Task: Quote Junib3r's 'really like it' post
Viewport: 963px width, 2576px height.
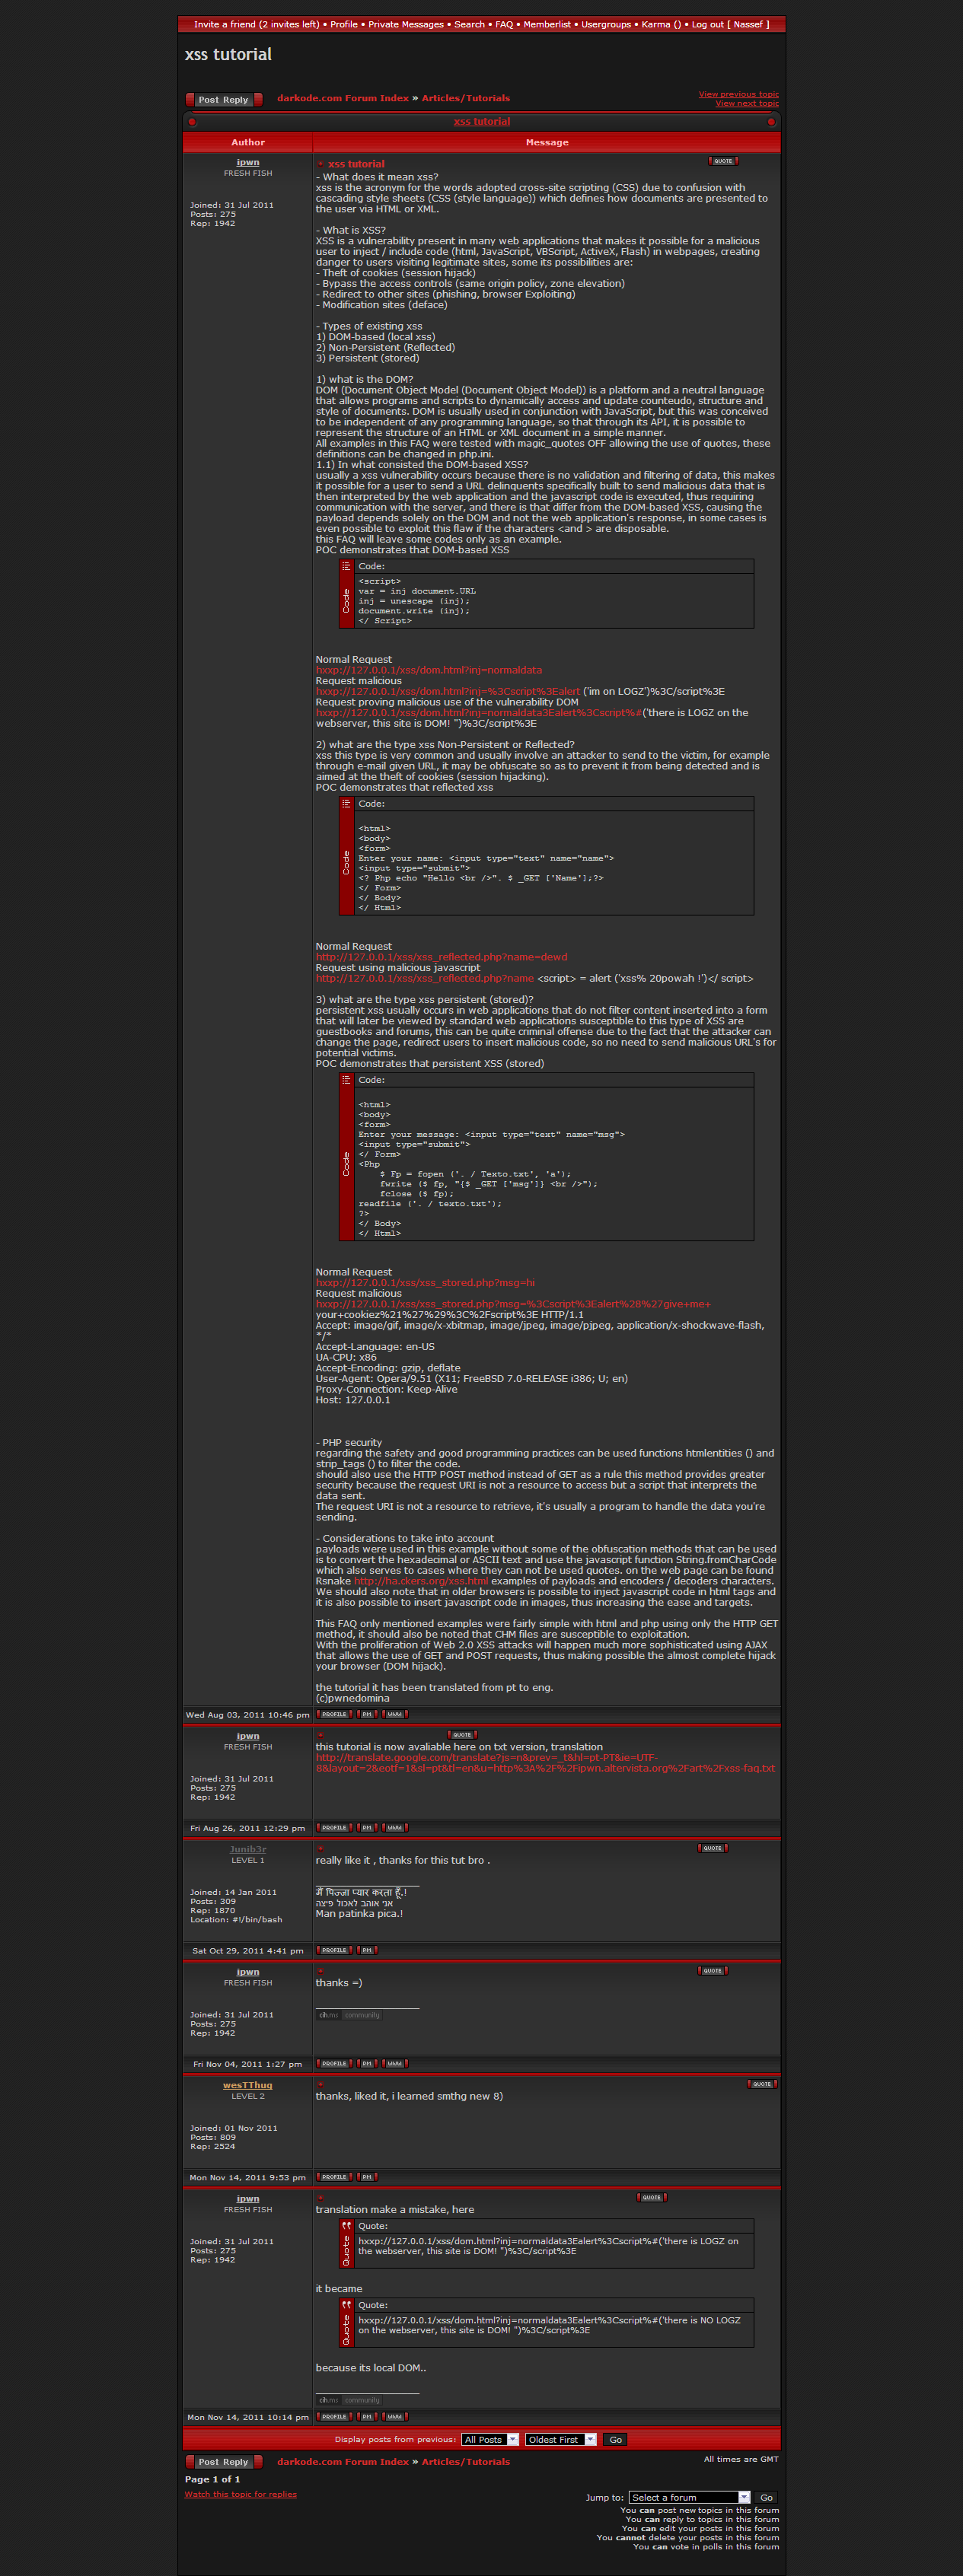Action: [712, 1849]
